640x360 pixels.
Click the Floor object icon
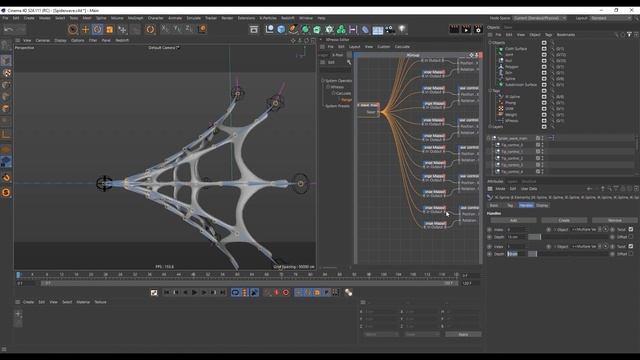tap(378, 29)
